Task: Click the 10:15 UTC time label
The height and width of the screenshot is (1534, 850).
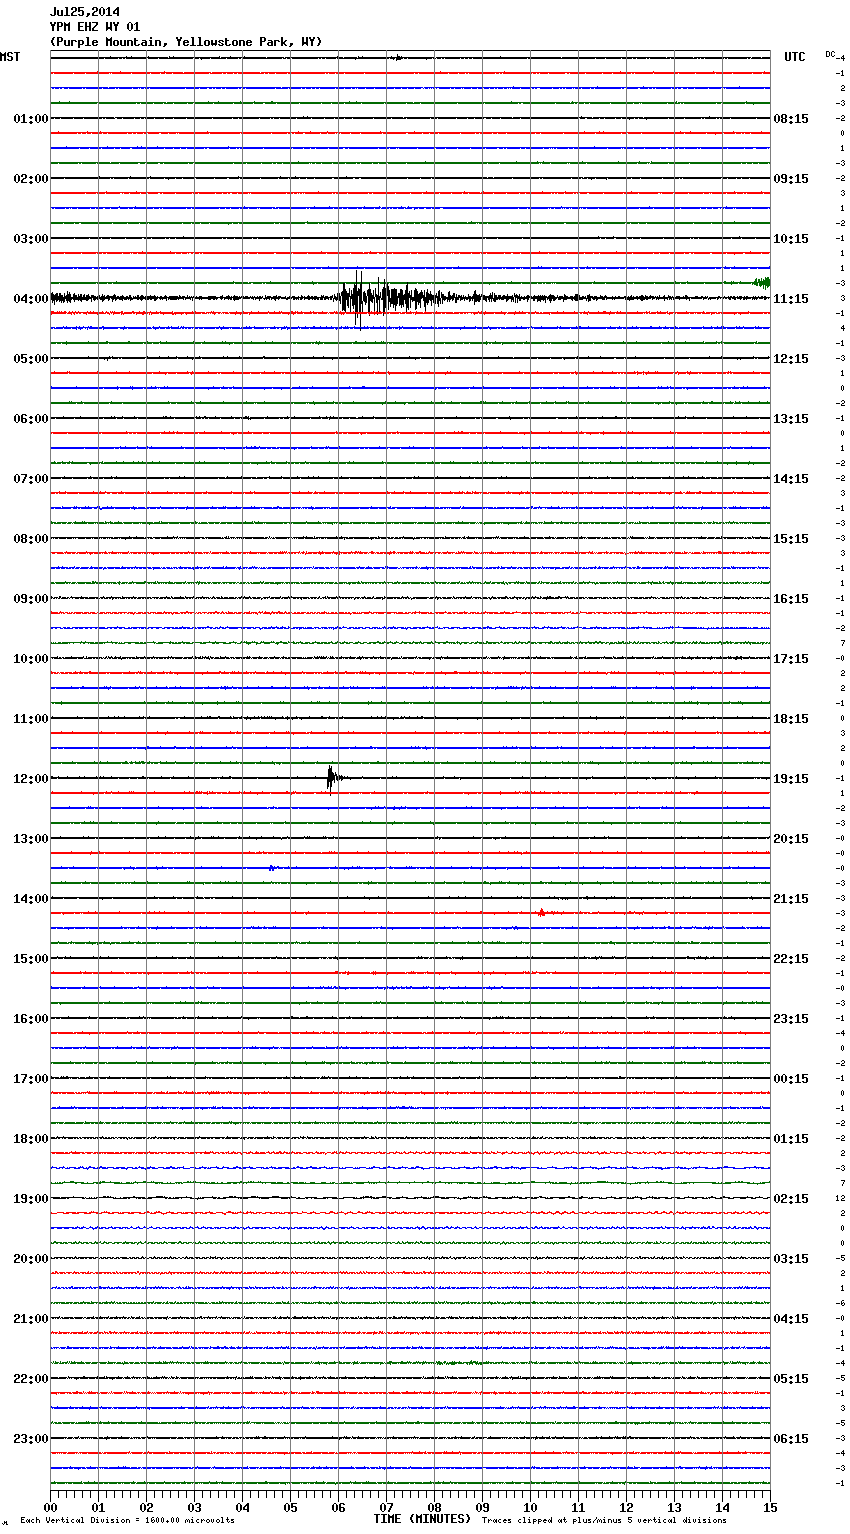Action: [791, 239]
